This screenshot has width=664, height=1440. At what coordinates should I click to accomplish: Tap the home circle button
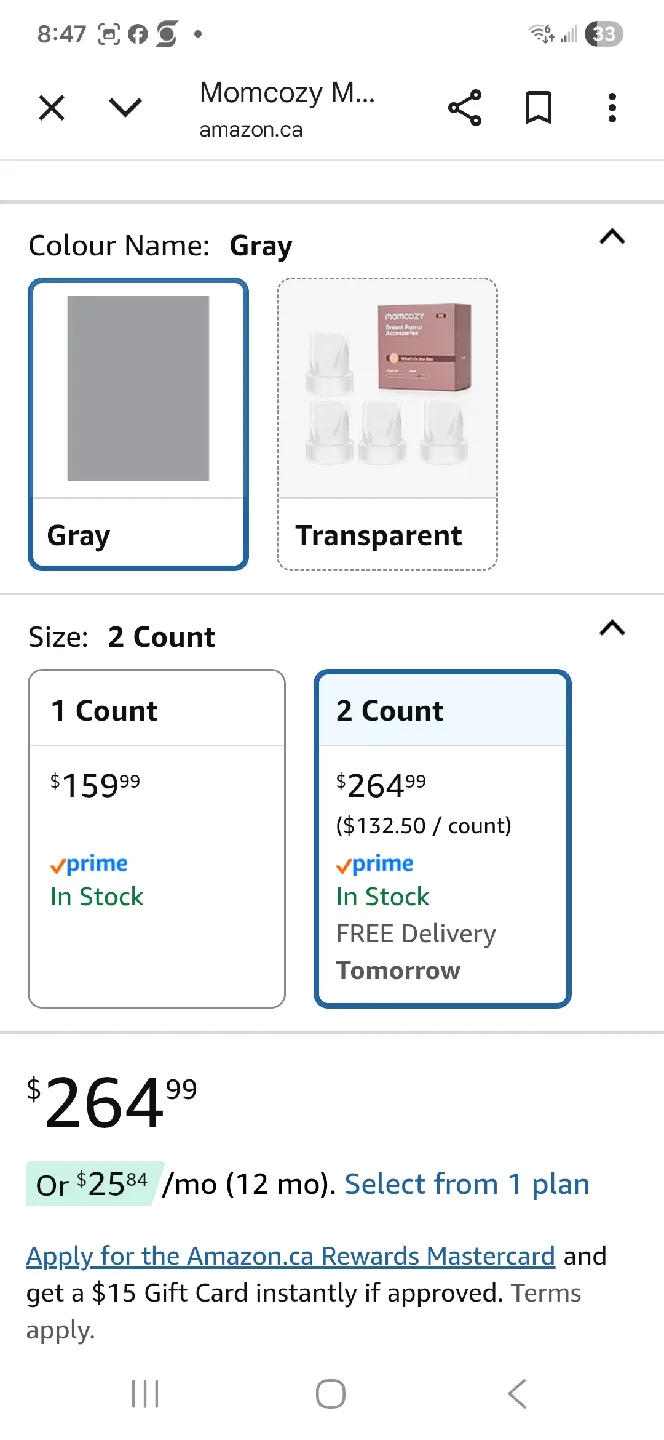pyautogui.click(x=331, y=1392)
